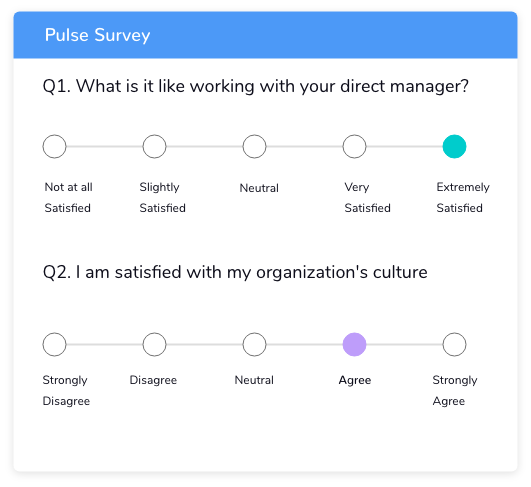Choose Slightly Satisfied circle in Q1
The width and height of the screenshot is (531, 487).
coord(154,147)
